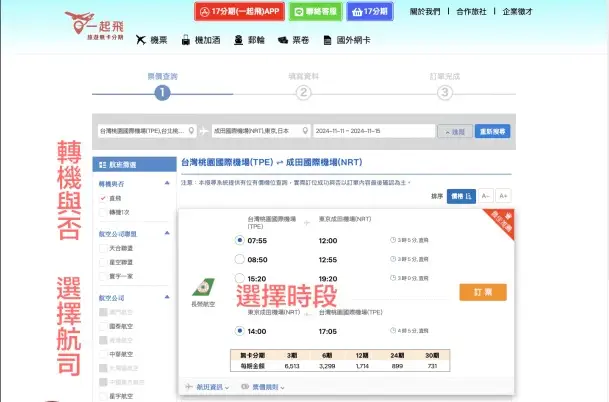Sort results with the 價格 button
This screenshot has width=609, height=402.
pos(461,196)
